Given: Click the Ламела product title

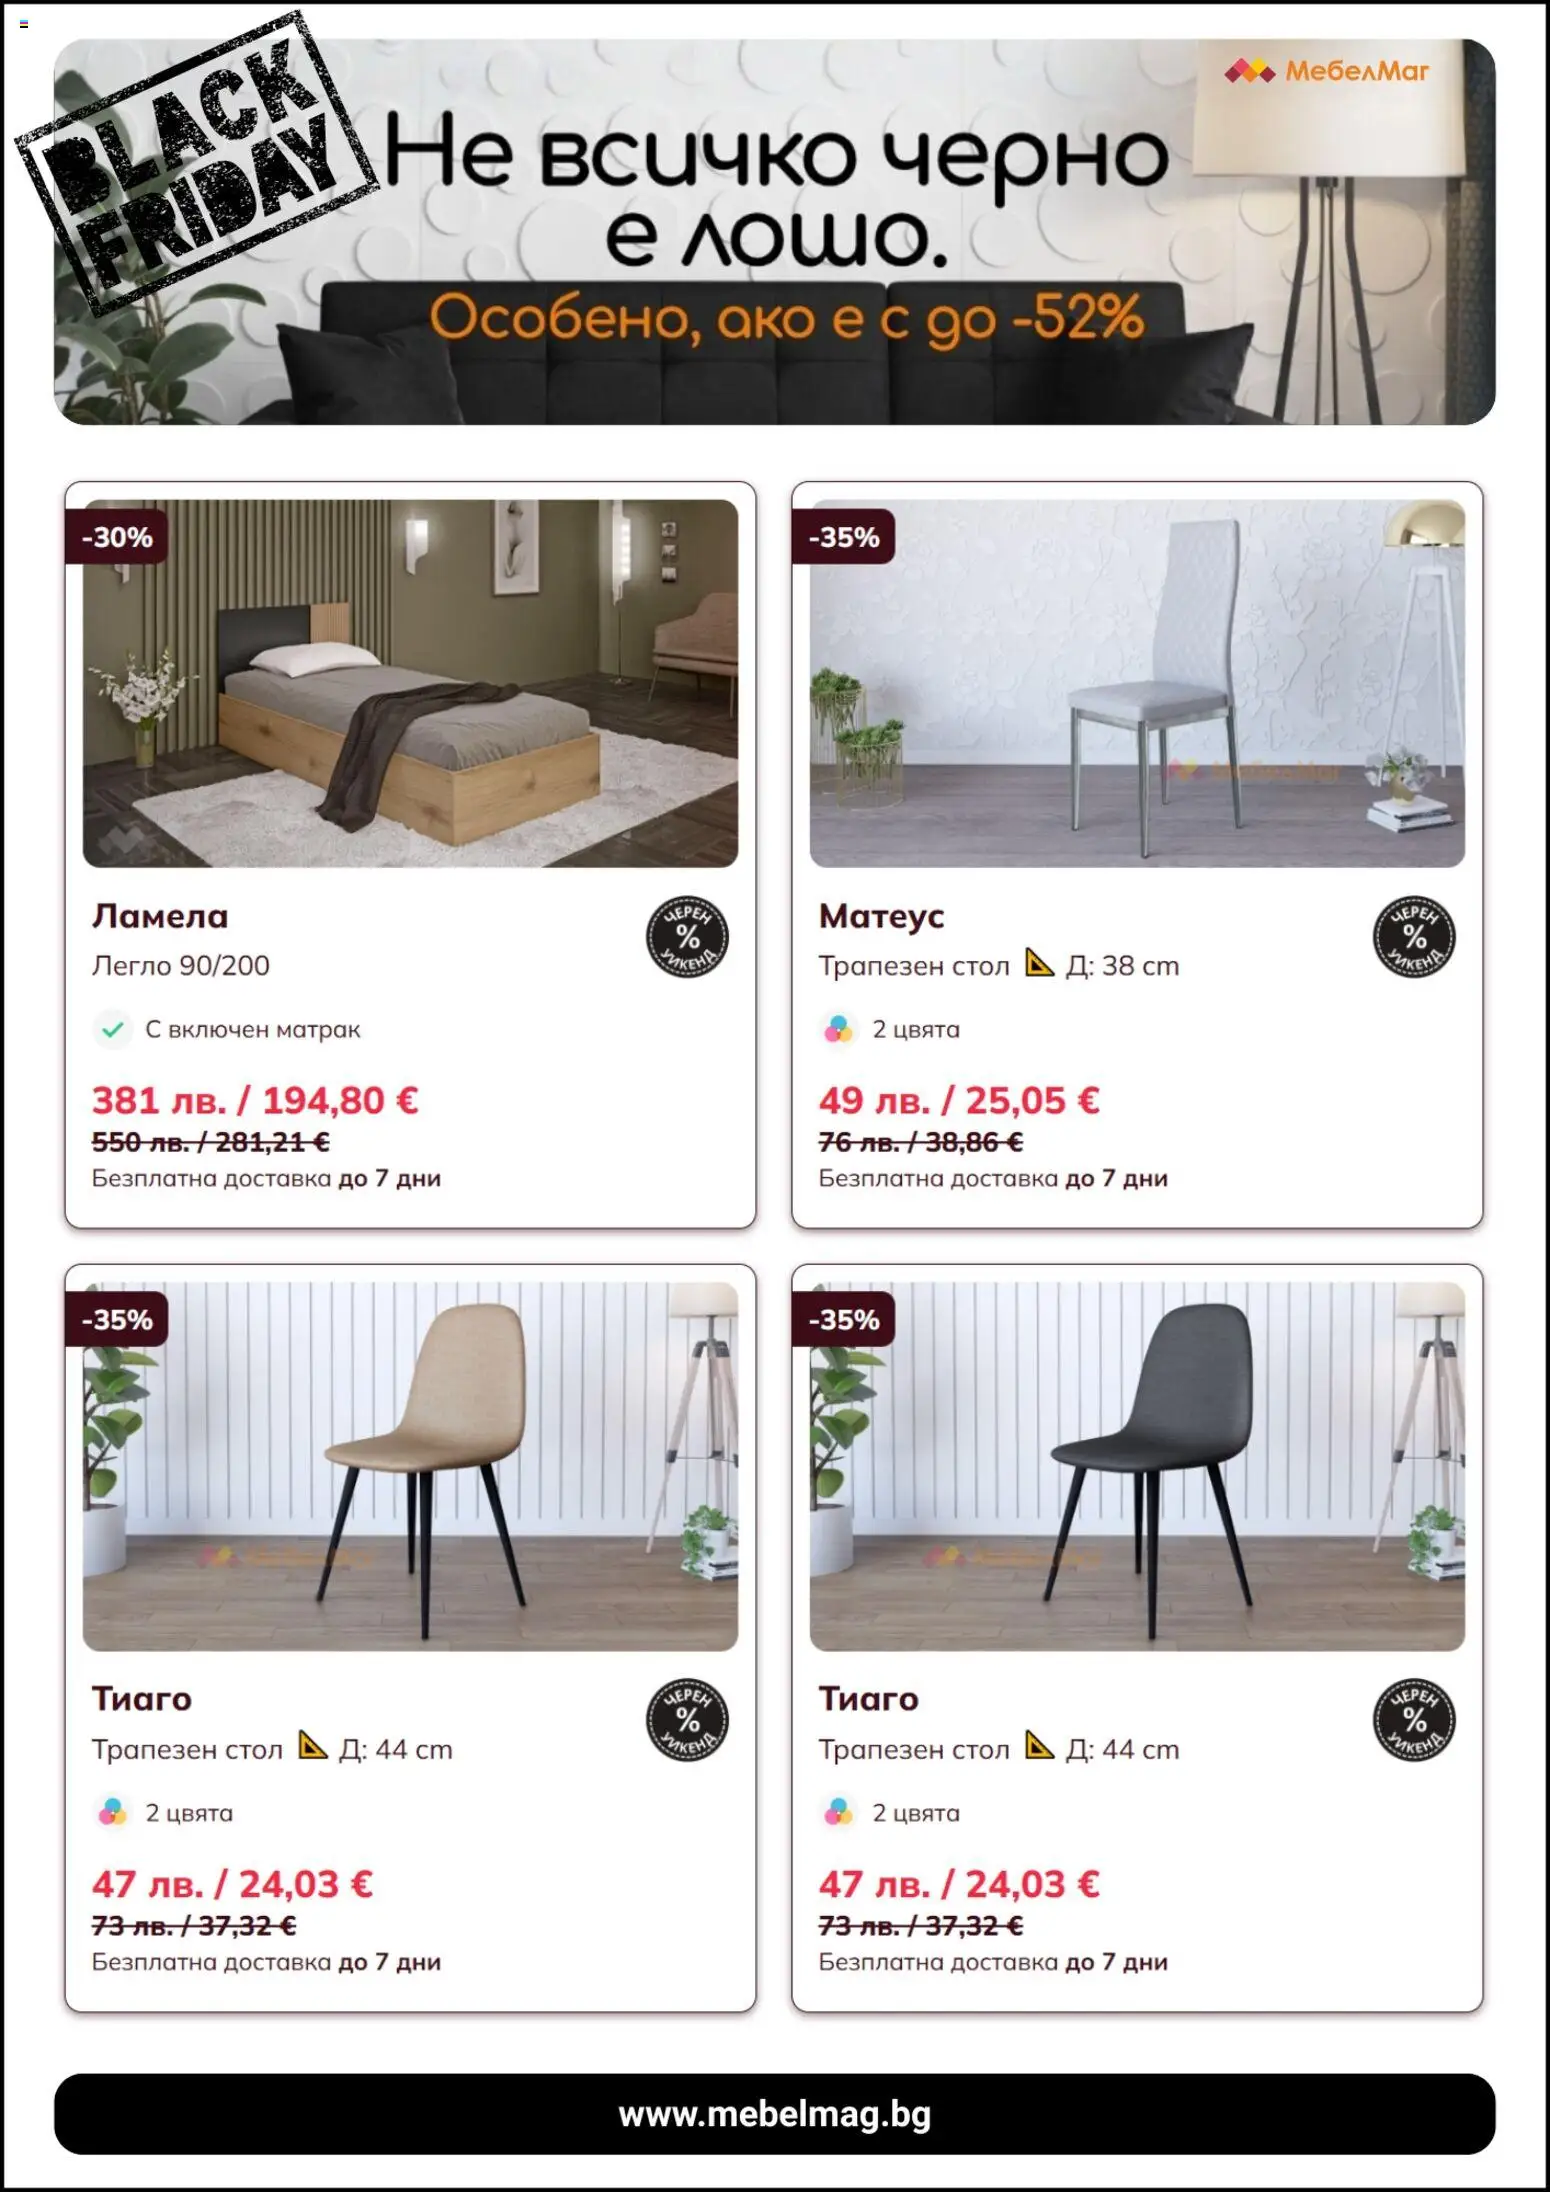Looking at the screenshot, I should click(x=160, y=916).
